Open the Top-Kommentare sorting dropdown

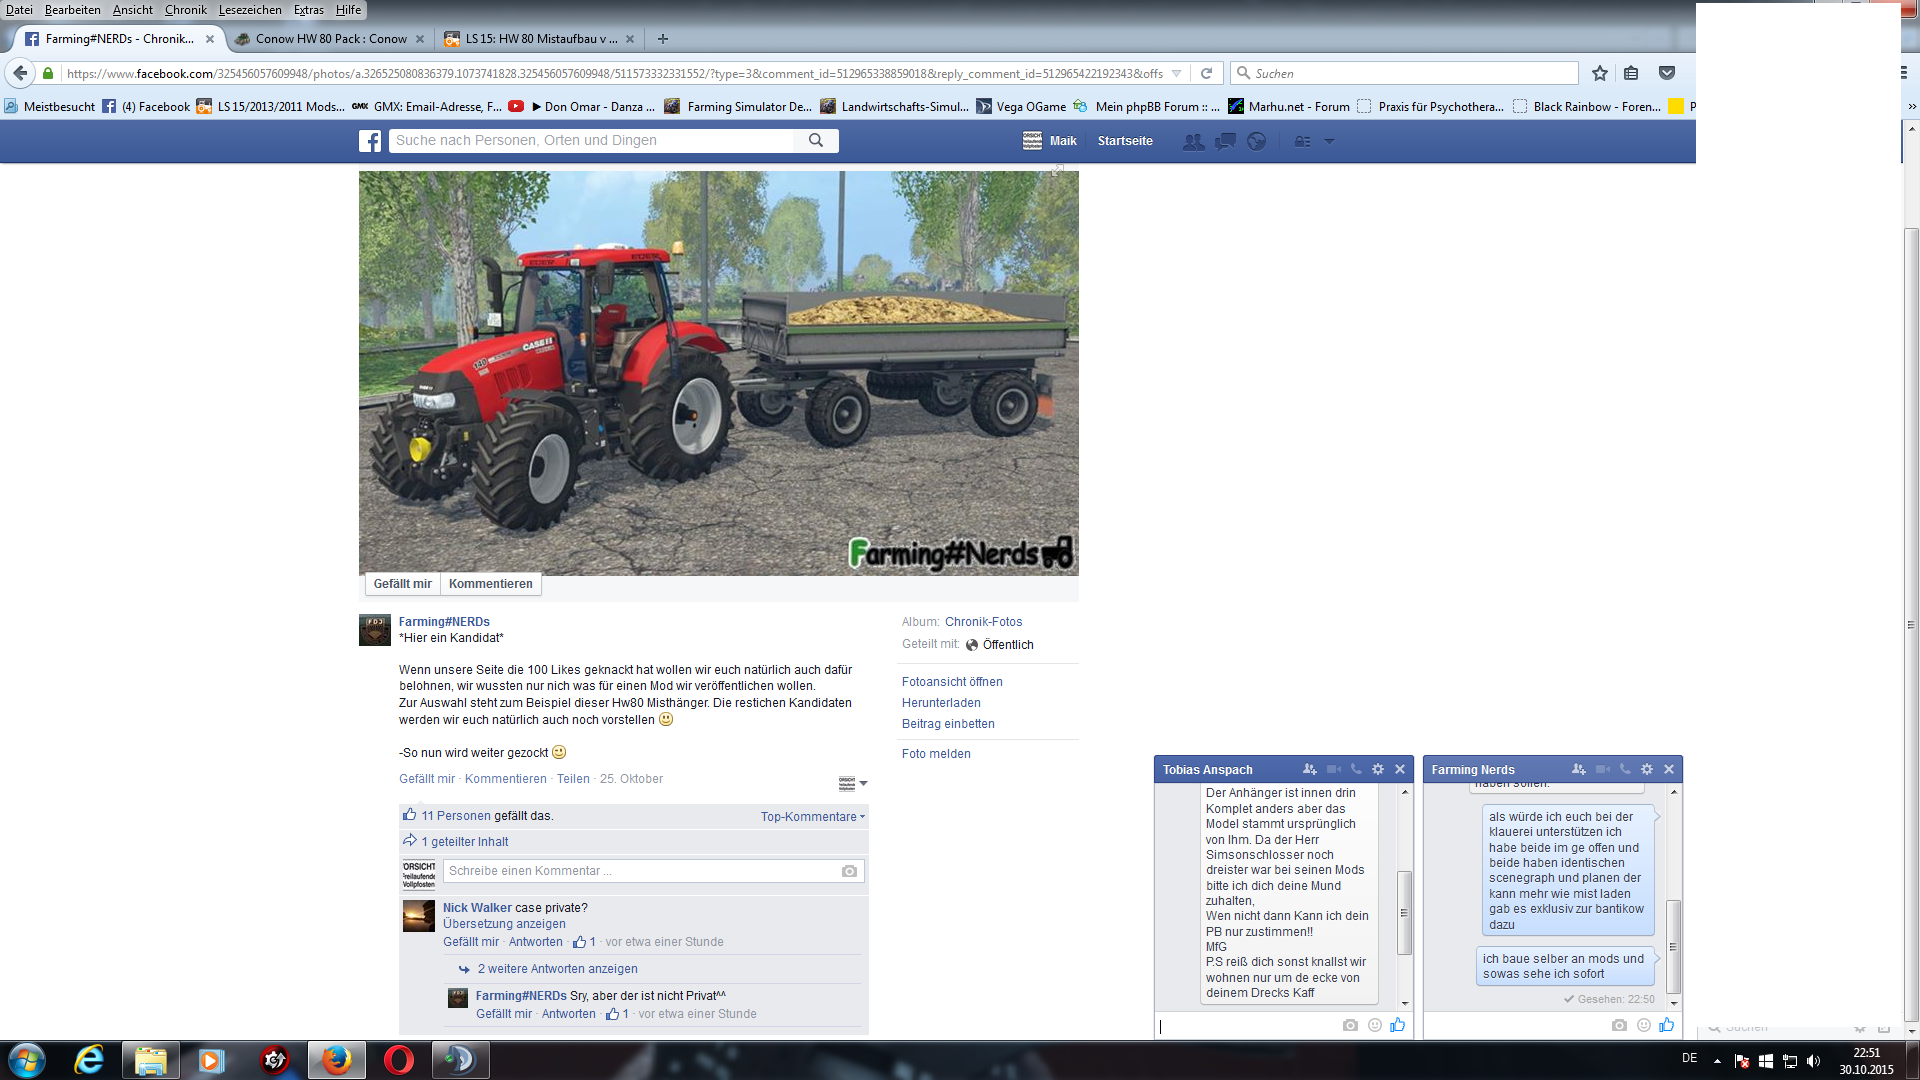click(813, 817)
